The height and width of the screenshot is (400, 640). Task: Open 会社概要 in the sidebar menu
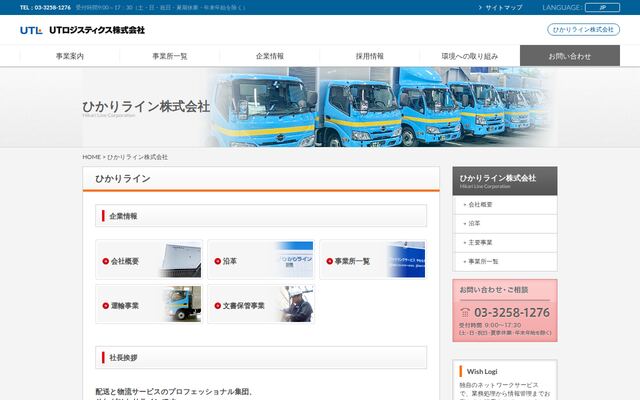tap(505, 205)
